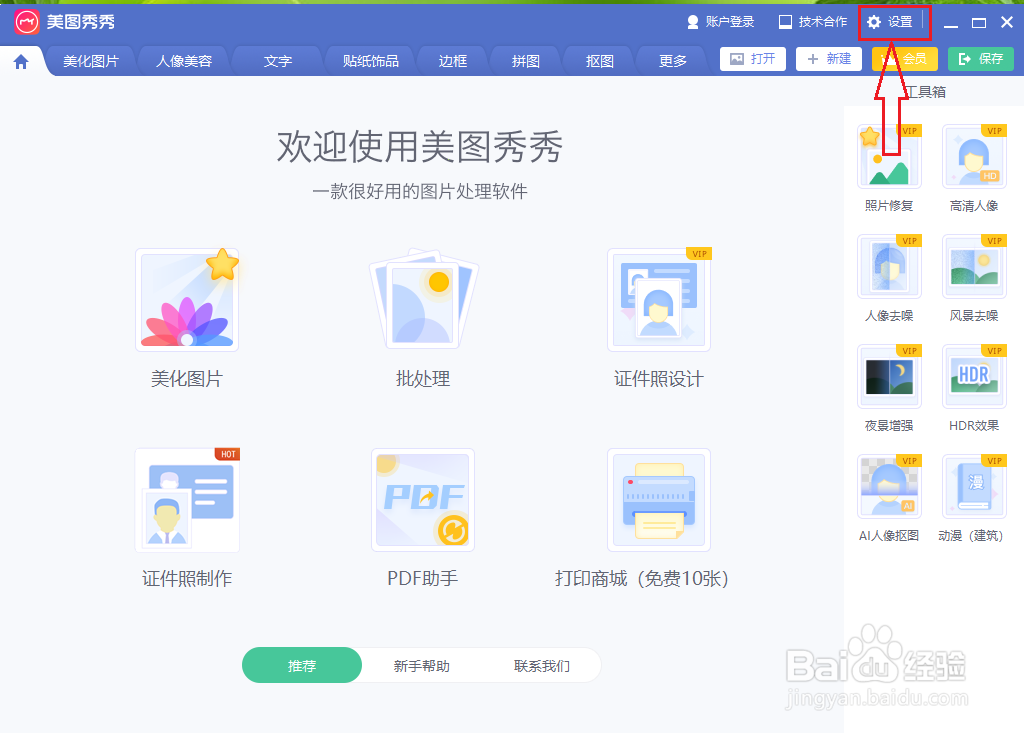Image resolution: width=1024 pixels, height=733 pixels.
Task: Switch to the 人像美容 tab
Action: click(184, 61)
